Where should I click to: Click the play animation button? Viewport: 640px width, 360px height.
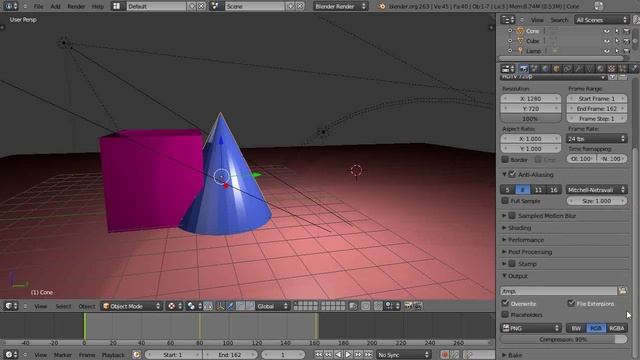click(x=348, y=355)
